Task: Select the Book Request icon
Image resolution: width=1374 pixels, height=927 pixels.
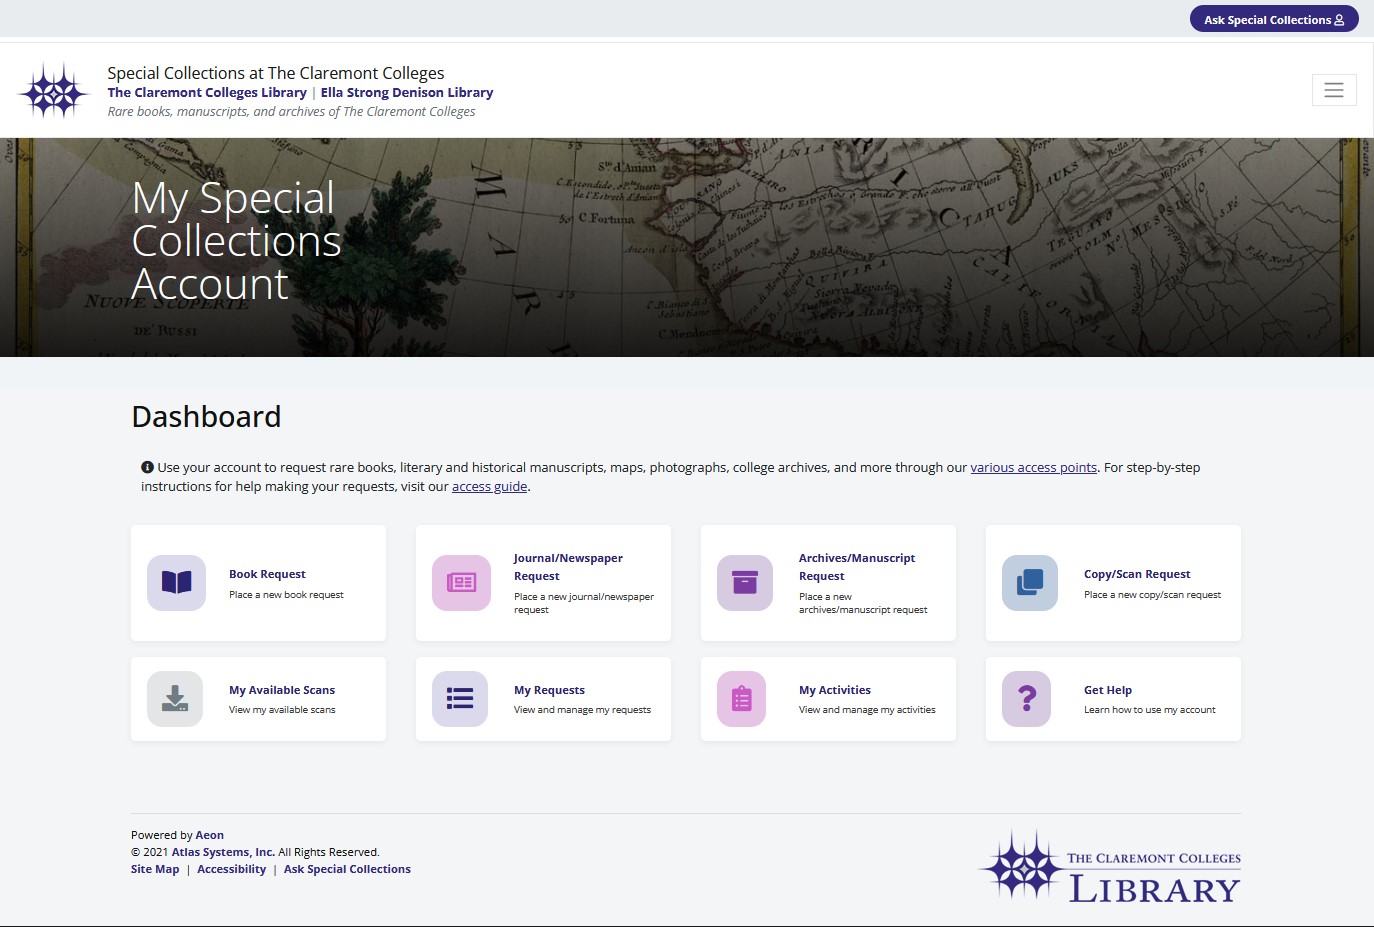Action: 175,583
